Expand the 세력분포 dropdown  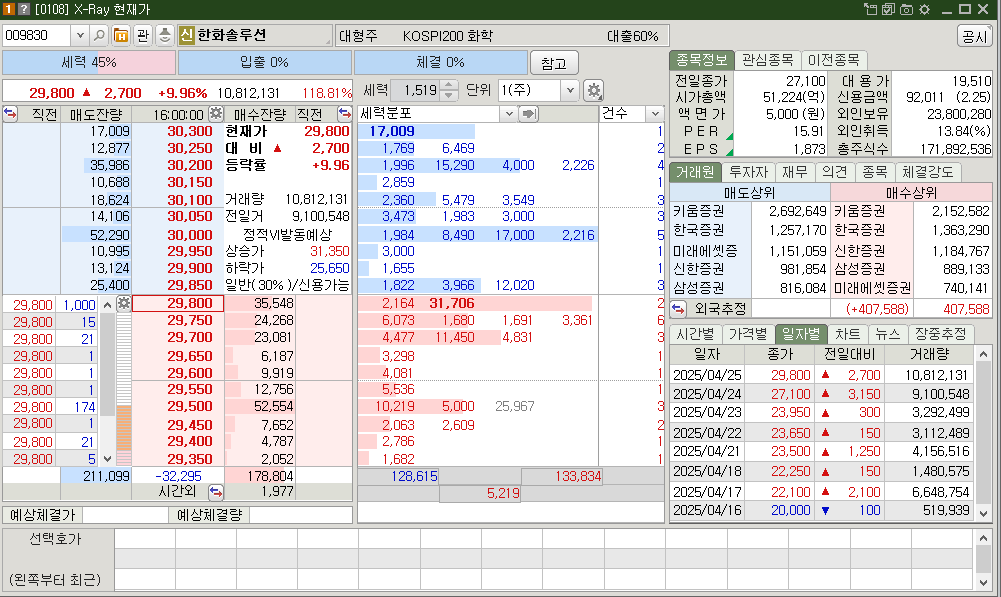click(509, 114)
